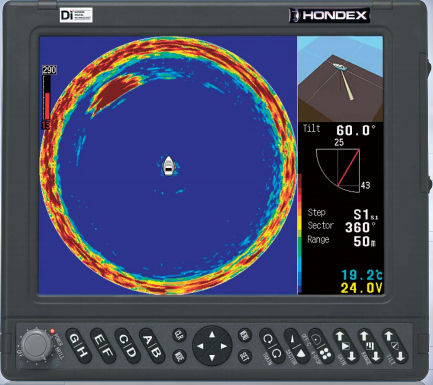Tap the four-dots mode key

click(326, 354)
